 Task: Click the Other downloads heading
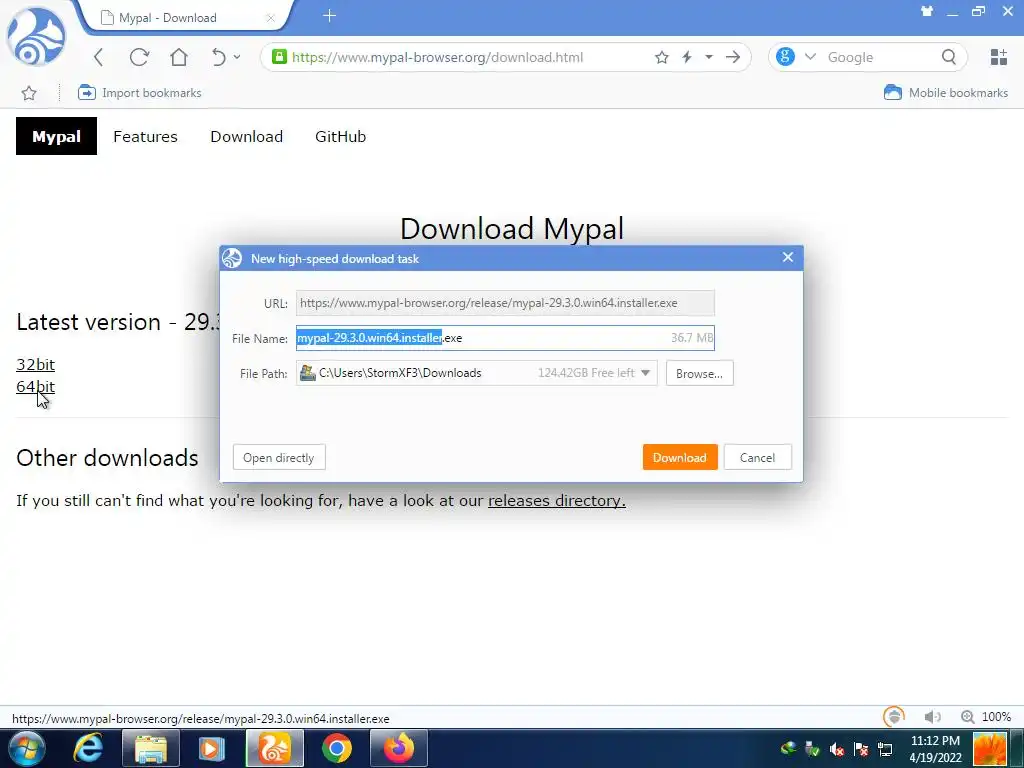(107, 458)
